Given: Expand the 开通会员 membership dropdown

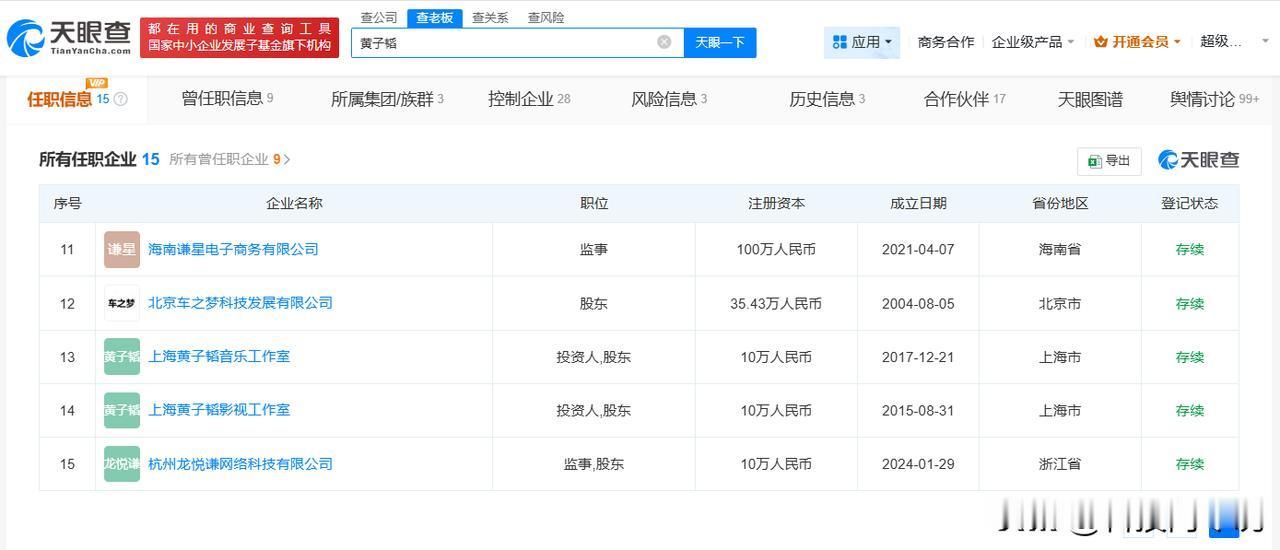Looking at the screenshot, I should (1137, 42).
